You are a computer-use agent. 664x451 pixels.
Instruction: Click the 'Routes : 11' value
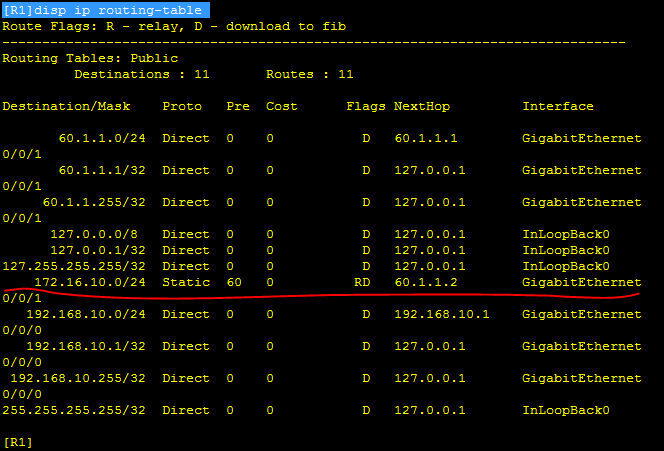coord(310,74)
